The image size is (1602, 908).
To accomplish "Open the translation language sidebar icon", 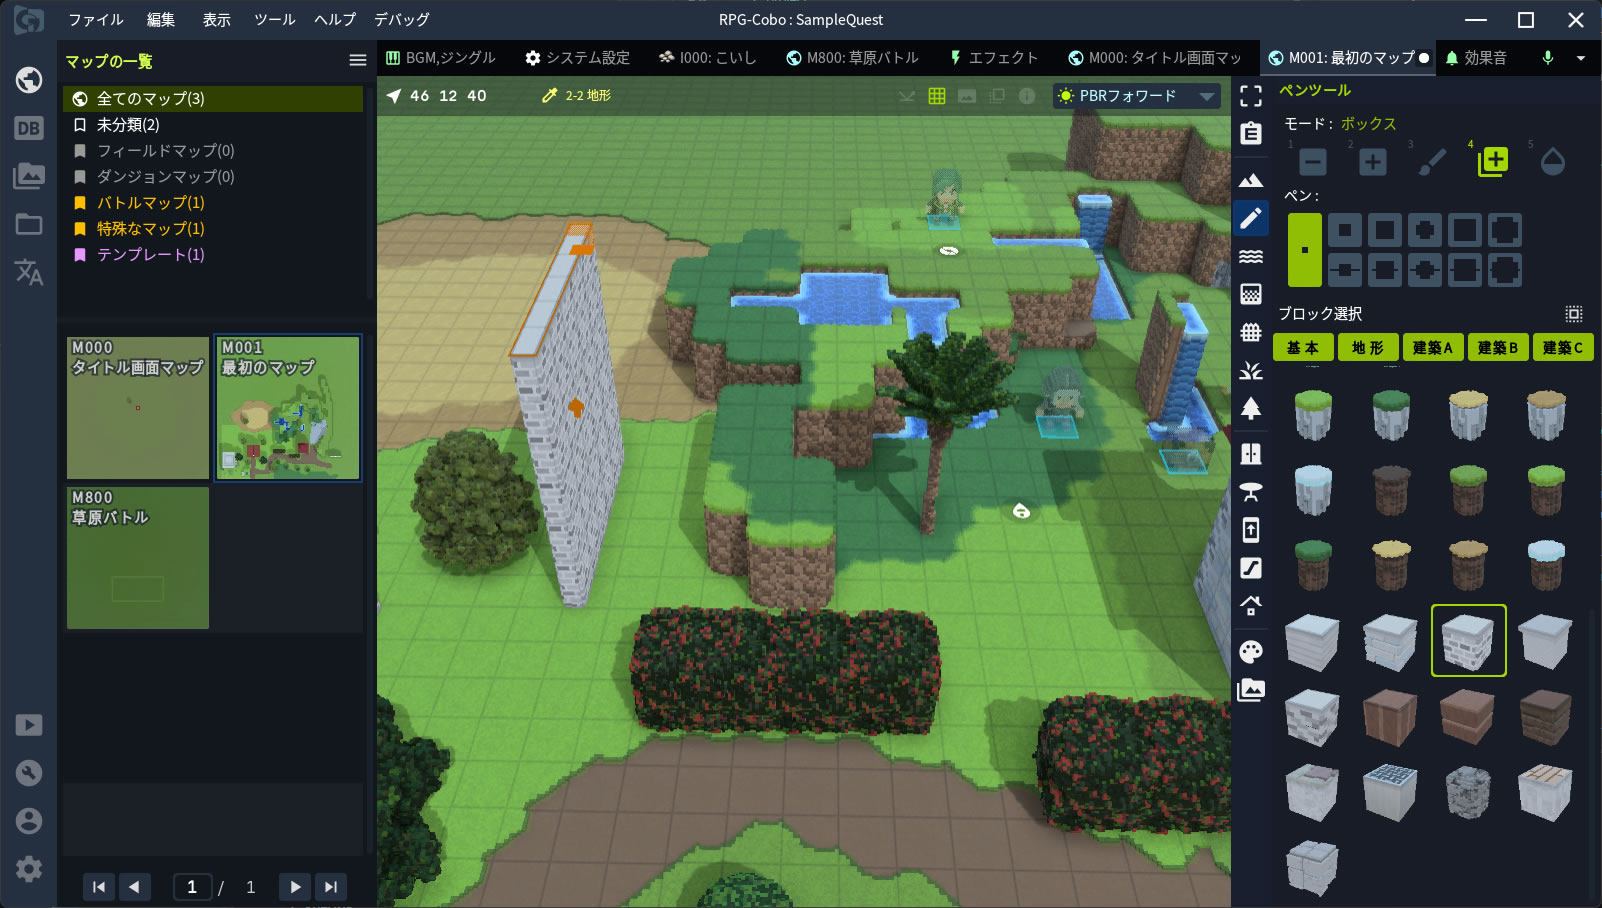I will (29, 272).
